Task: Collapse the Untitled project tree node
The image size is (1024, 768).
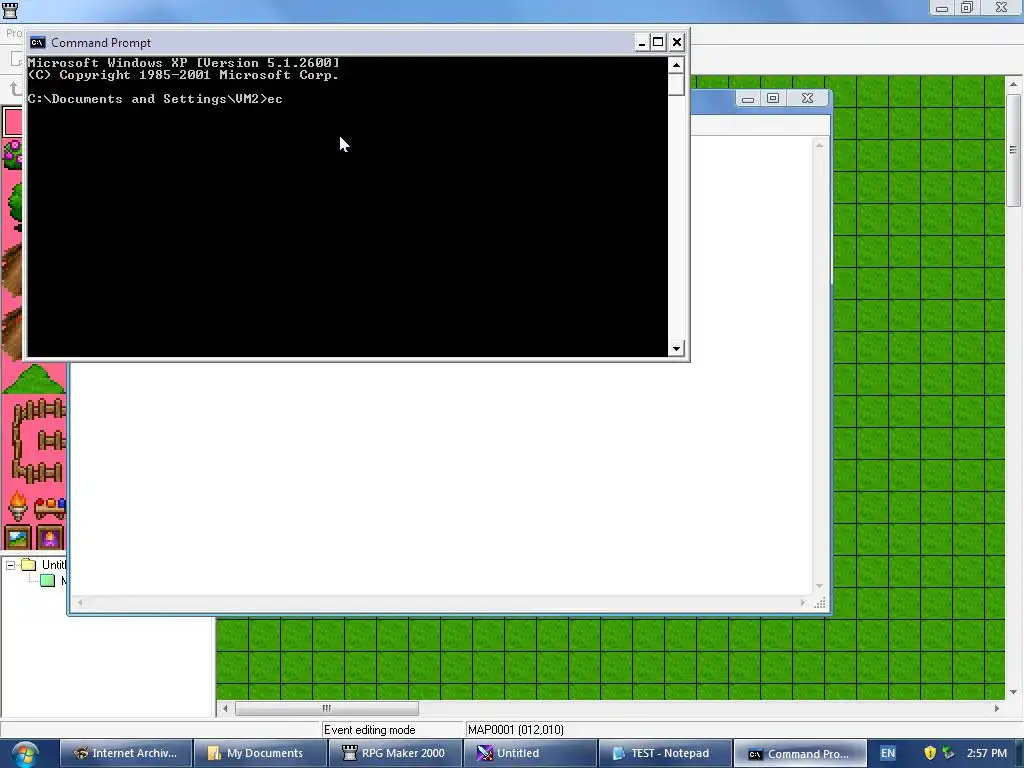Action: pos(10,565)
